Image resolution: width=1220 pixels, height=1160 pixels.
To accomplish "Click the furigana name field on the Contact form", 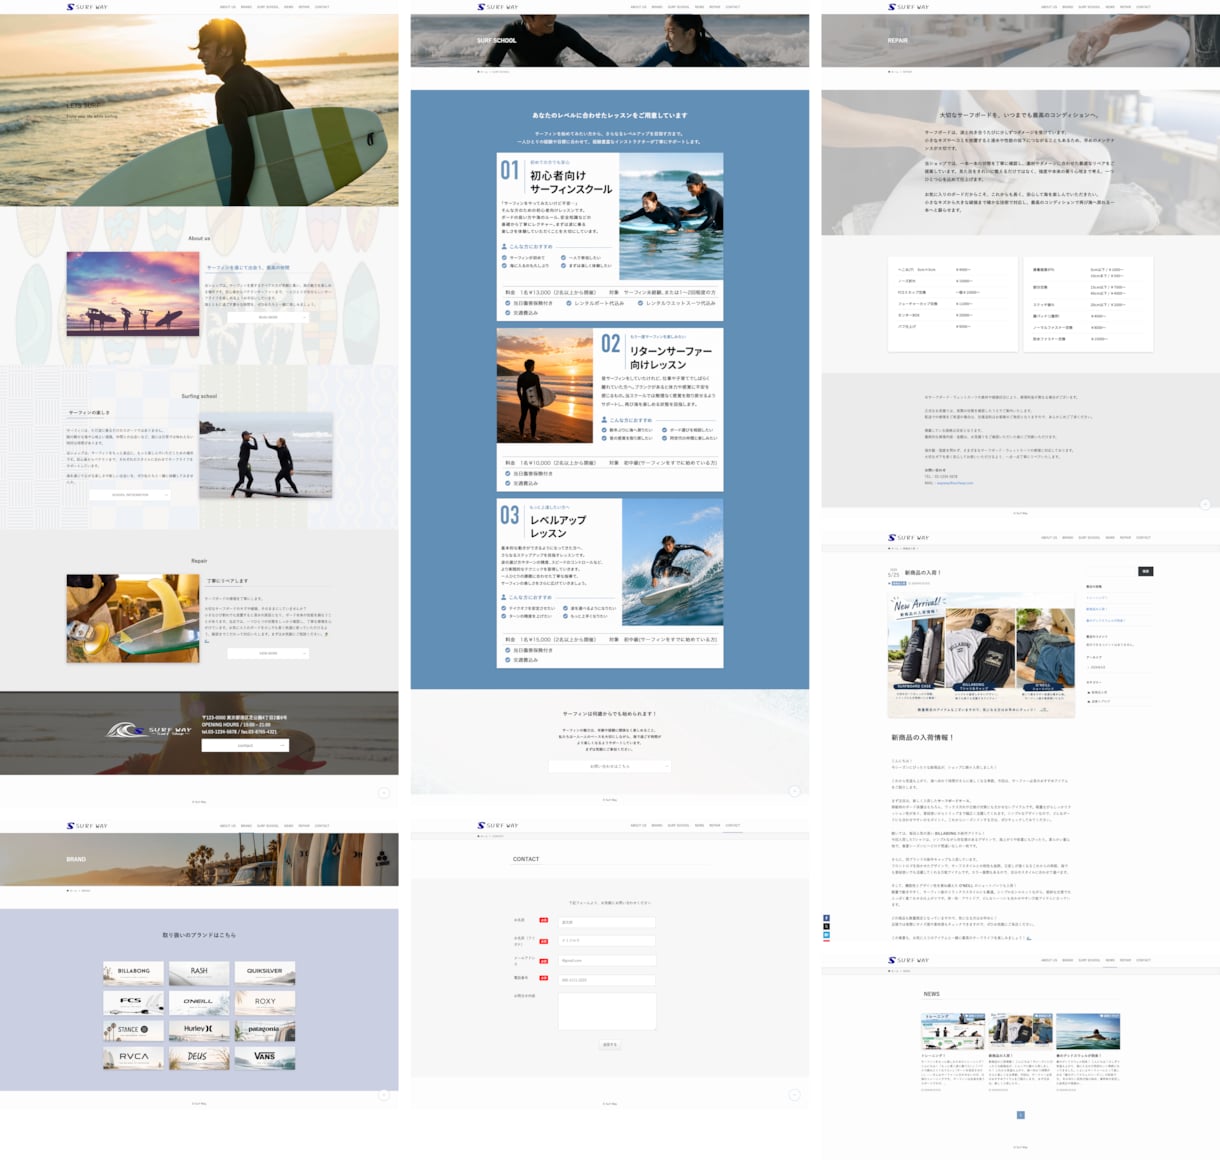I will (607, 941).
